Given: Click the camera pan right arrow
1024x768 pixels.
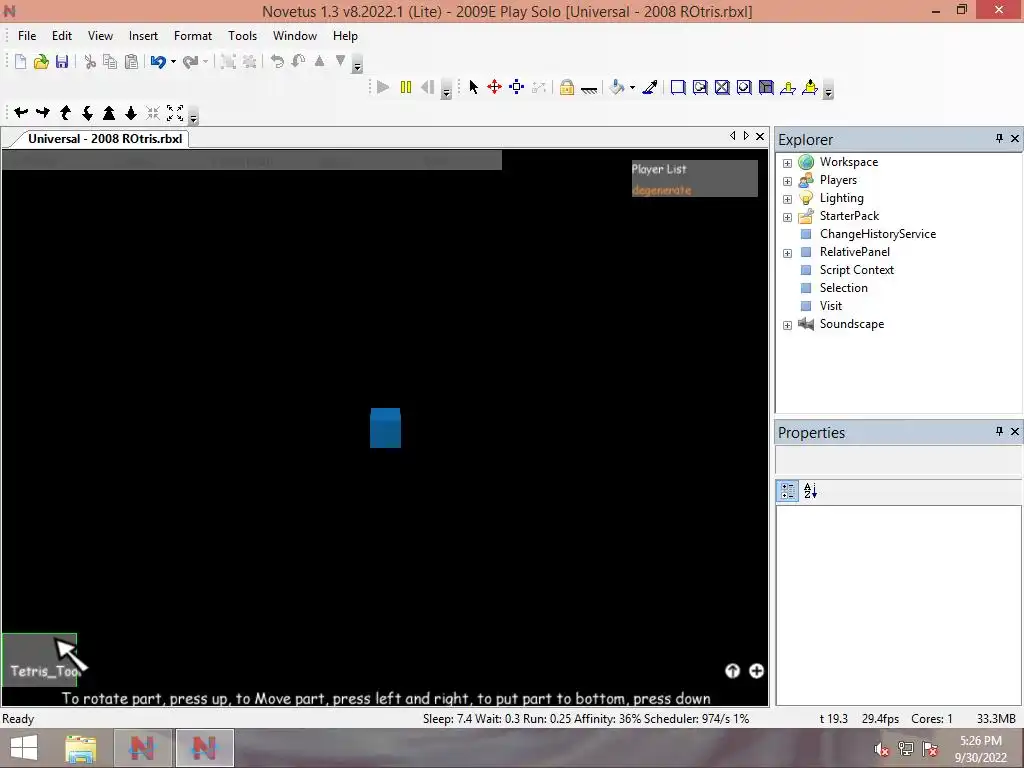Looking at the screenshot, I should click(42, 112).
